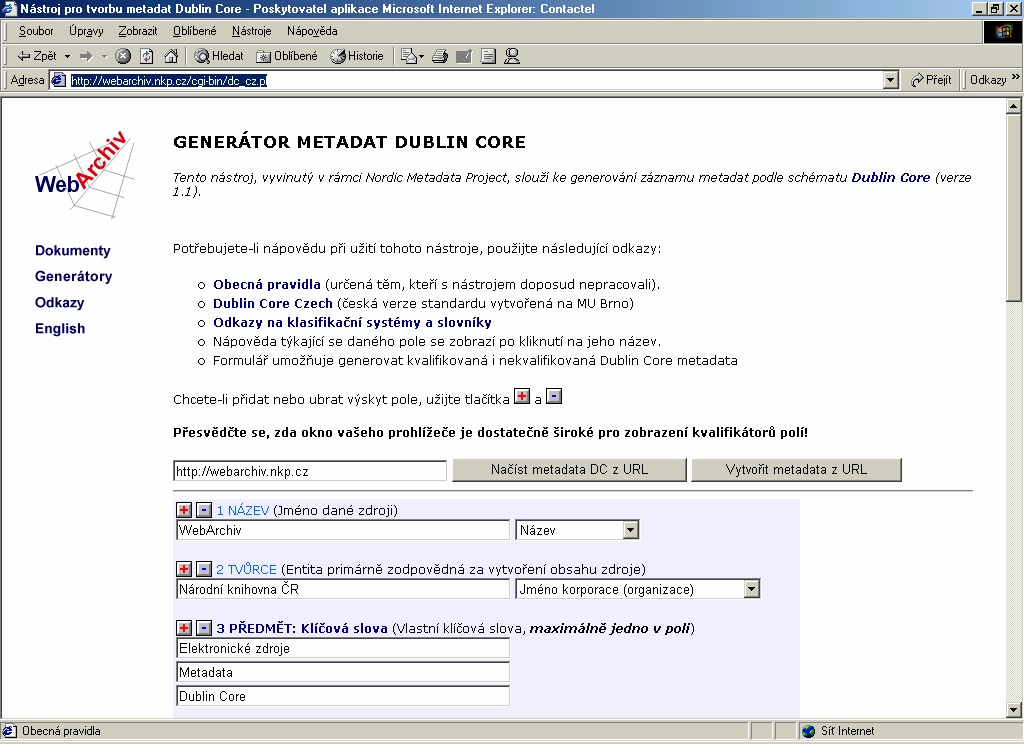This screenshot has width=1024, height=744.
Task: Open the Generátory sidebar link
Action: (74, 276)
